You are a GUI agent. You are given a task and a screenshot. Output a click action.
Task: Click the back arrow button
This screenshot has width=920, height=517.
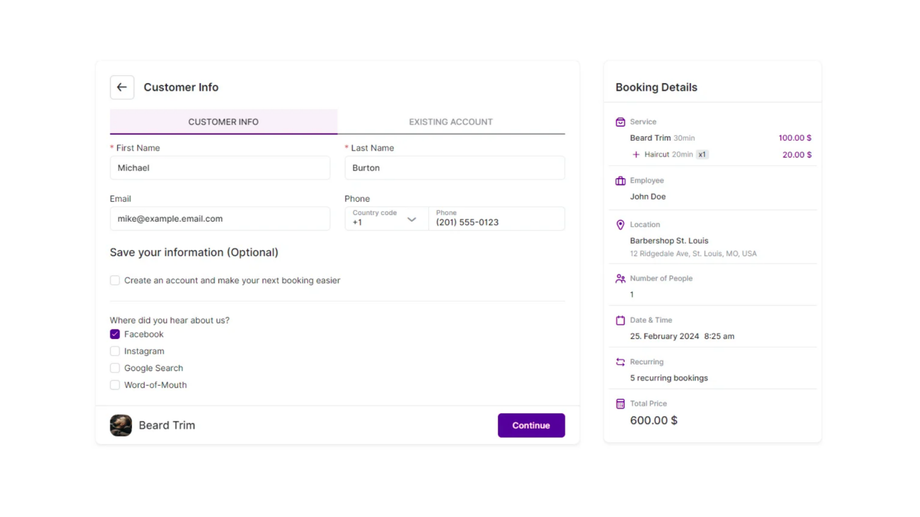coord(122,87)
